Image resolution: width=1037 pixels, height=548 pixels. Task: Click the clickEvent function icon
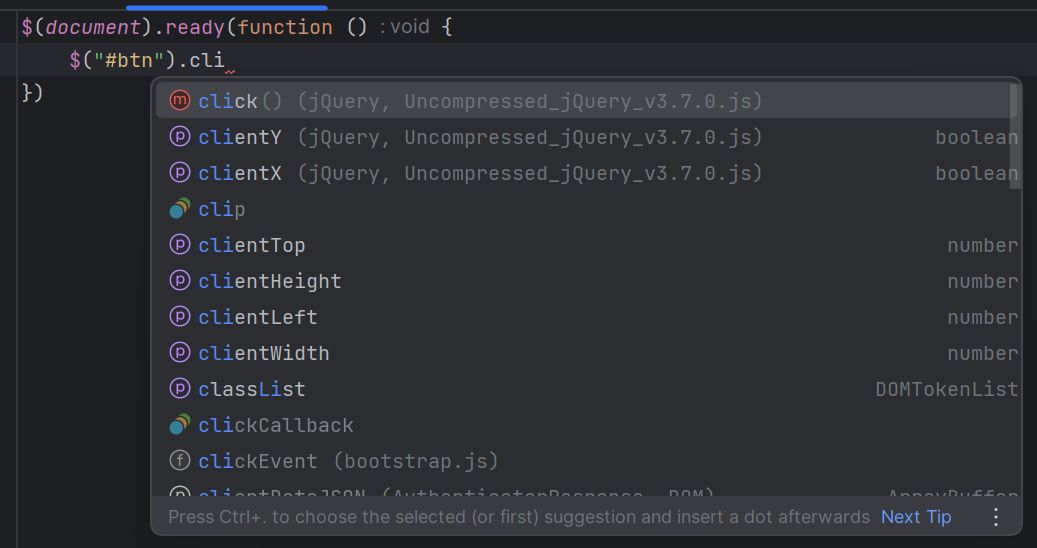179,461
